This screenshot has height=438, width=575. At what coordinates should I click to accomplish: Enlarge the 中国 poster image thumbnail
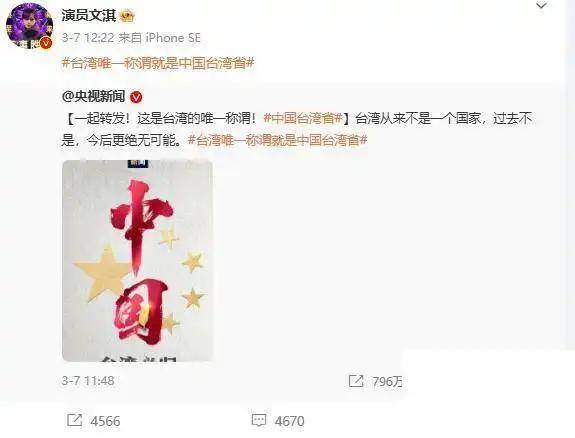(138, 260)
